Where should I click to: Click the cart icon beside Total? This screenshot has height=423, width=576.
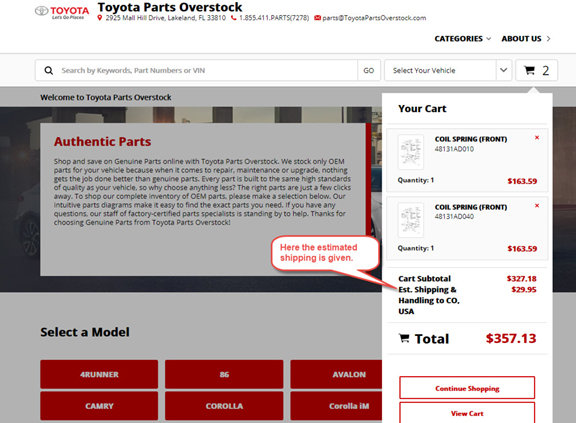pos(404,338)
